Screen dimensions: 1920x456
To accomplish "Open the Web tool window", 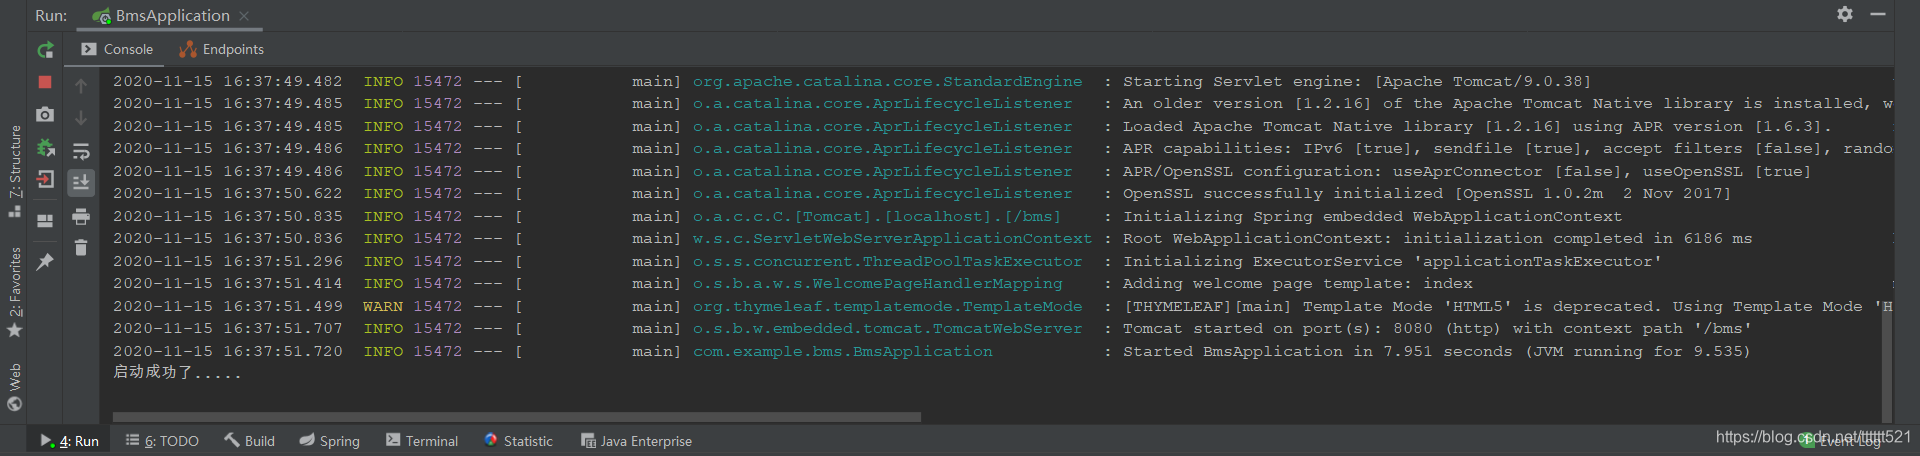I will coord(15,387).
